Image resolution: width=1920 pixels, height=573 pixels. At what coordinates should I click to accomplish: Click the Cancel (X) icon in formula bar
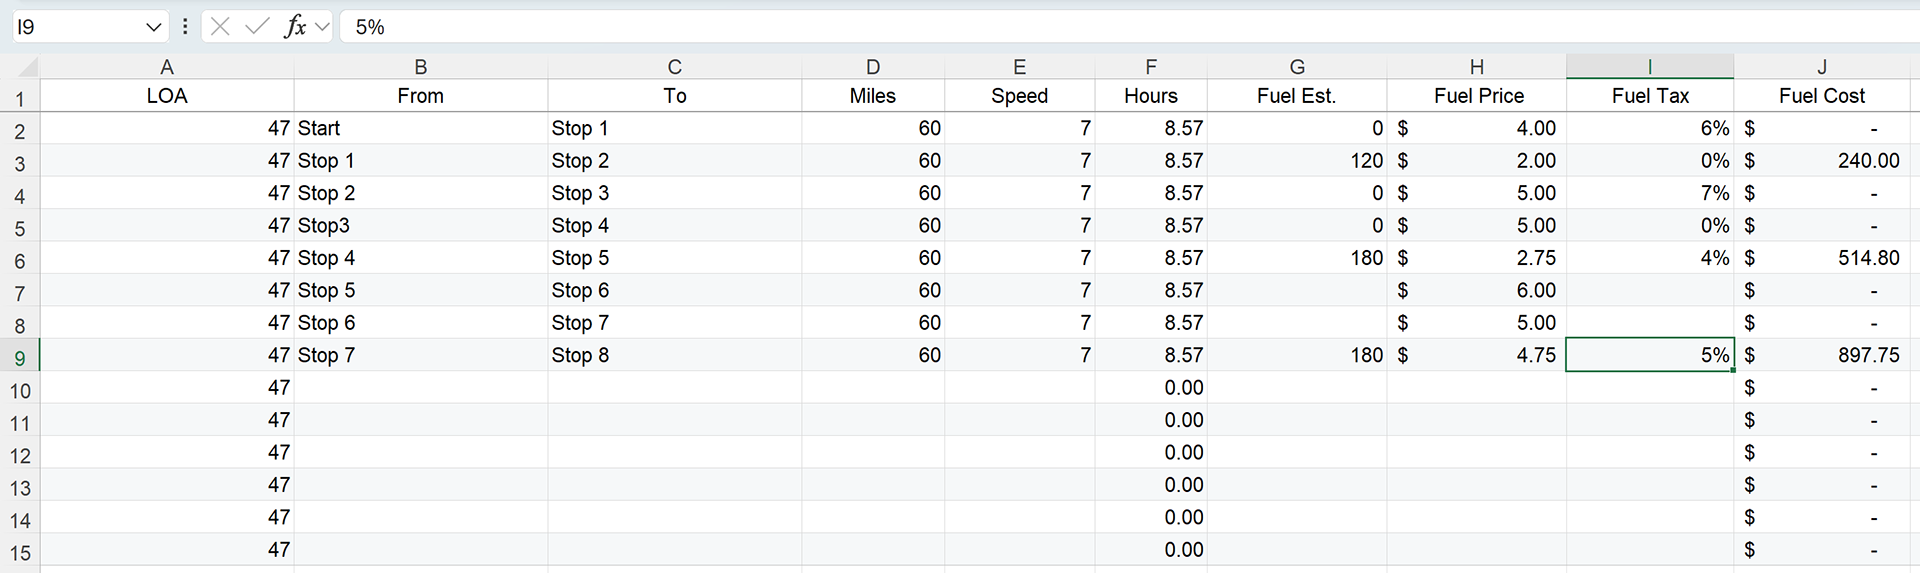(220, 27)
